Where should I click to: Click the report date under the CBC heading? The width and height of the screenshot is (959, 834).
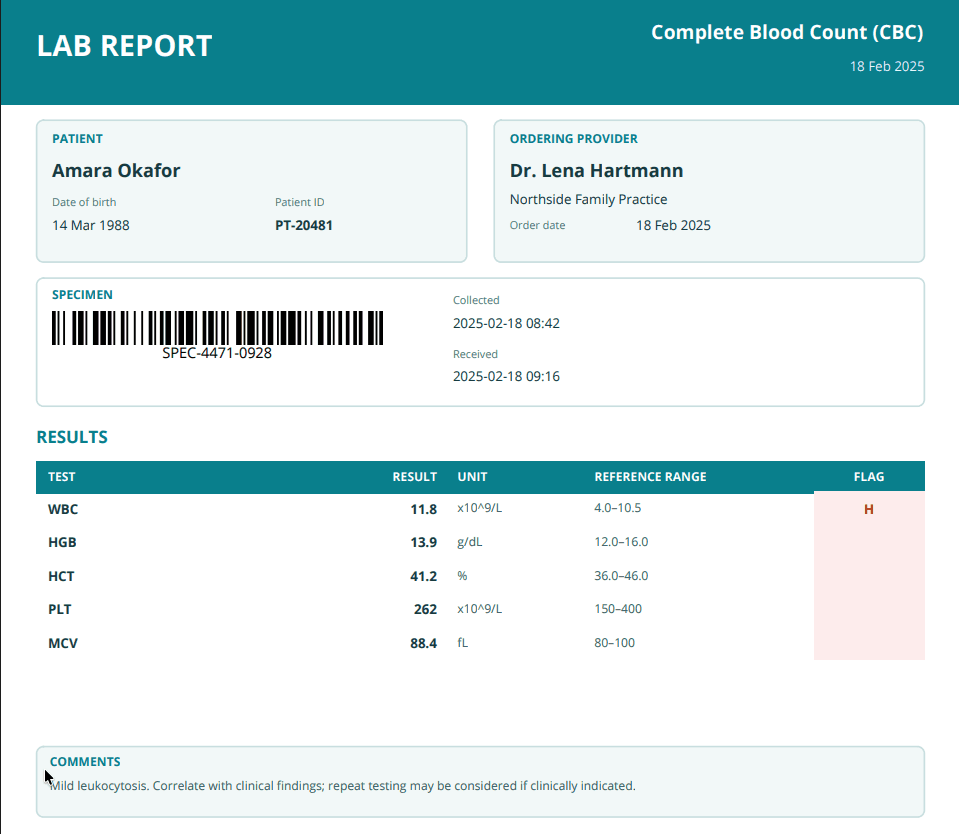tap(887, 66)
